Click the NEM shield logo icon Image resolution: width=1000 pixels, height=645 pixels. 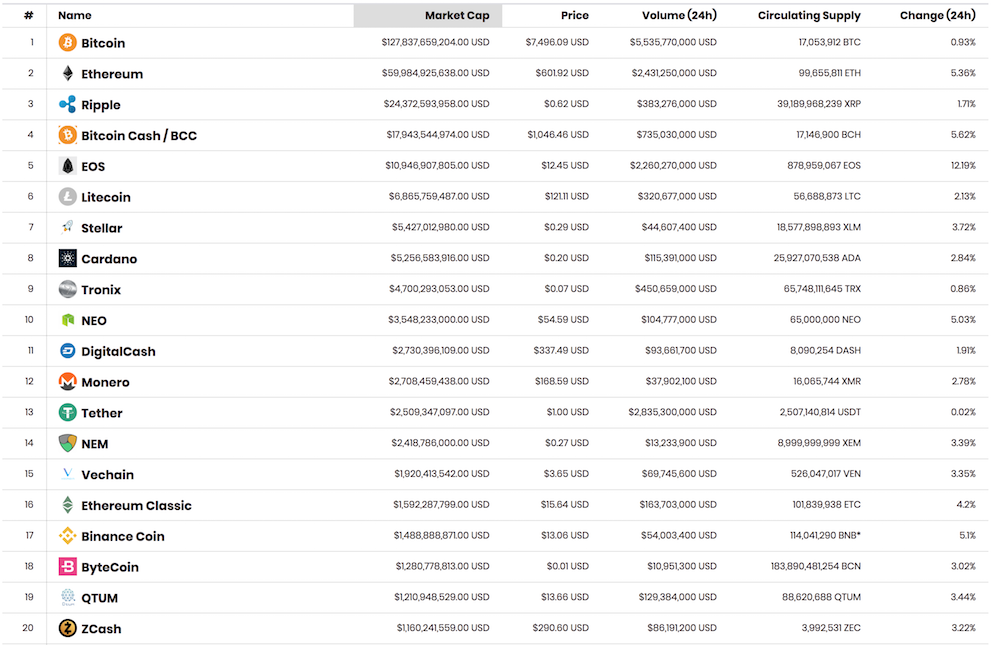click(x=68, y=443)
